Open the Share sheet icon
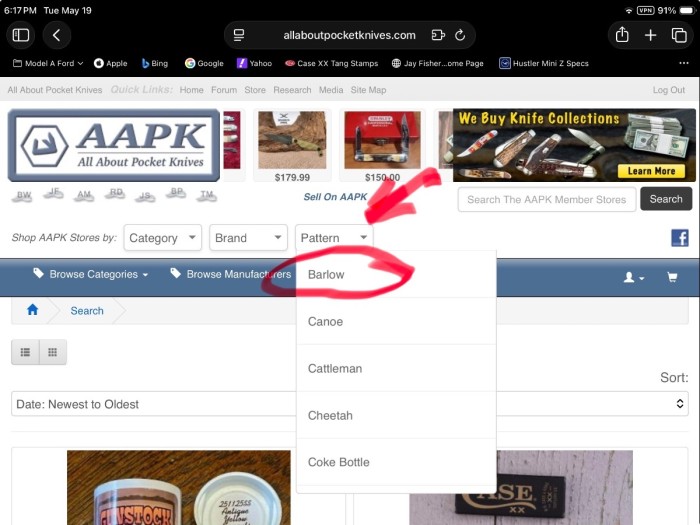700x525 pixels. [x=622, y=35]
